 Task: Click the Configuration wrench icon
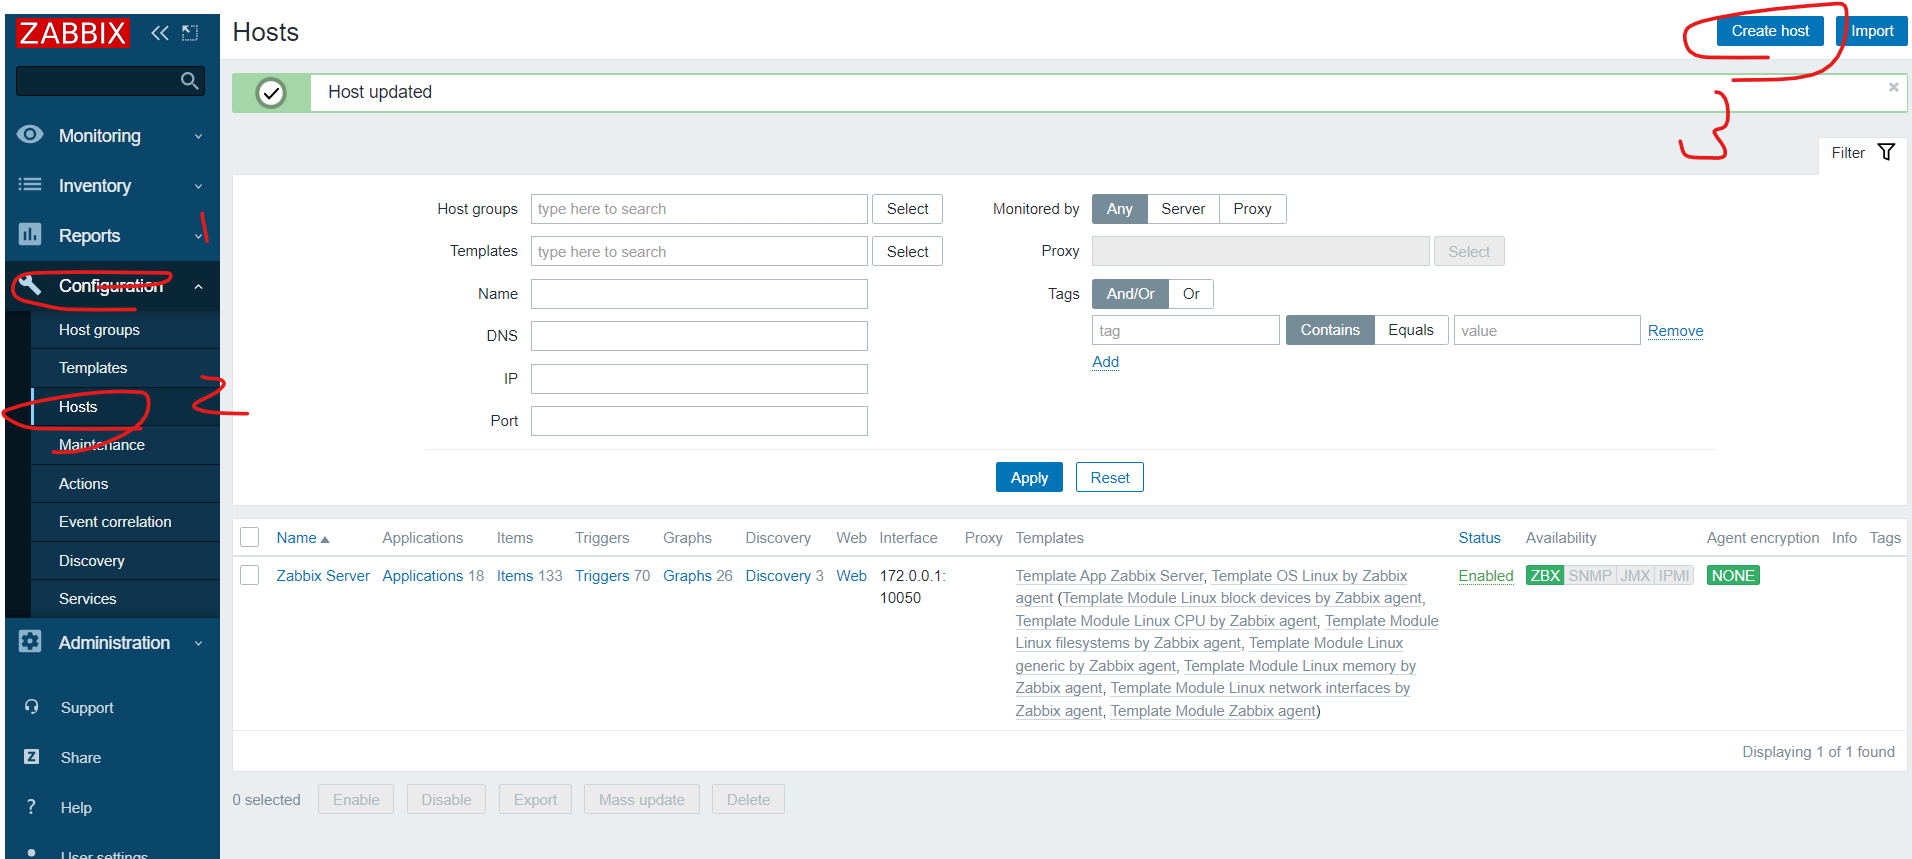tap(30, 285)
